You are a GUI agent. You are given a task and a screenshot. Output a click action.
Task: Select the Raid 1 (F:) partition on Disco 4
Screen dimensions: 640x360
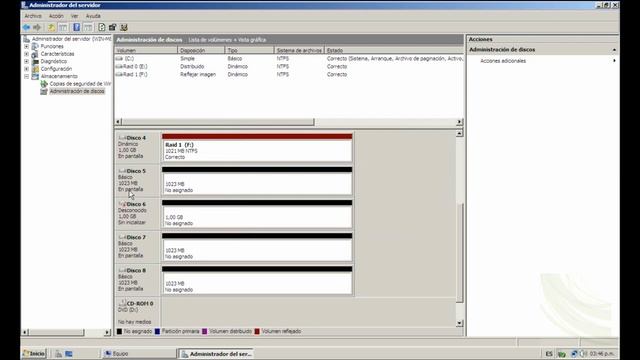point(257,148)
